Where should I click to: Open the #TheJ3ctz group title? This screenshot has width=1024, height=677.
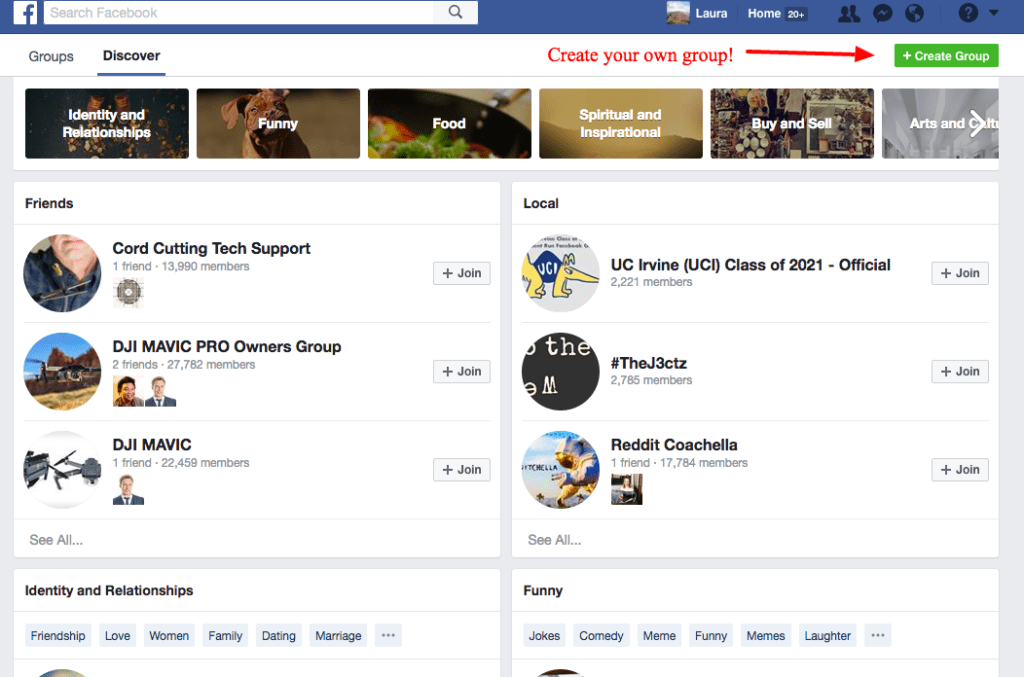tap(648, 363)
